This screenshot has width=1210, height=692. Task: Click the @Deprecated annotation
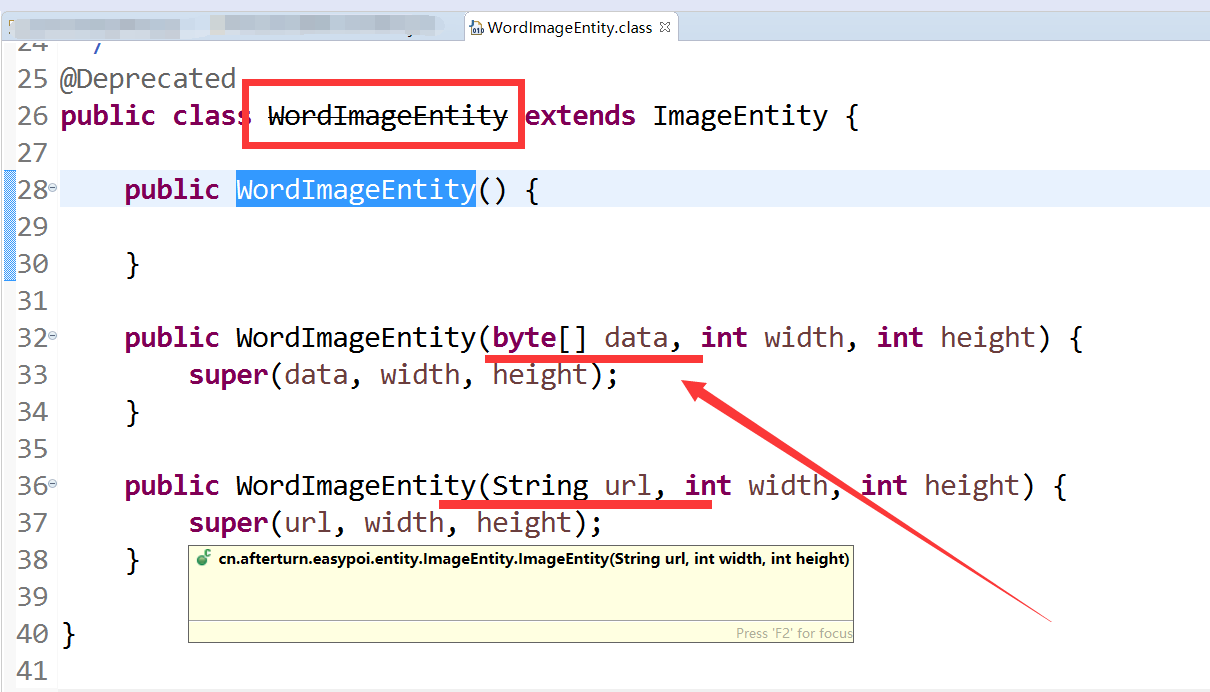(x=148, y=79)
